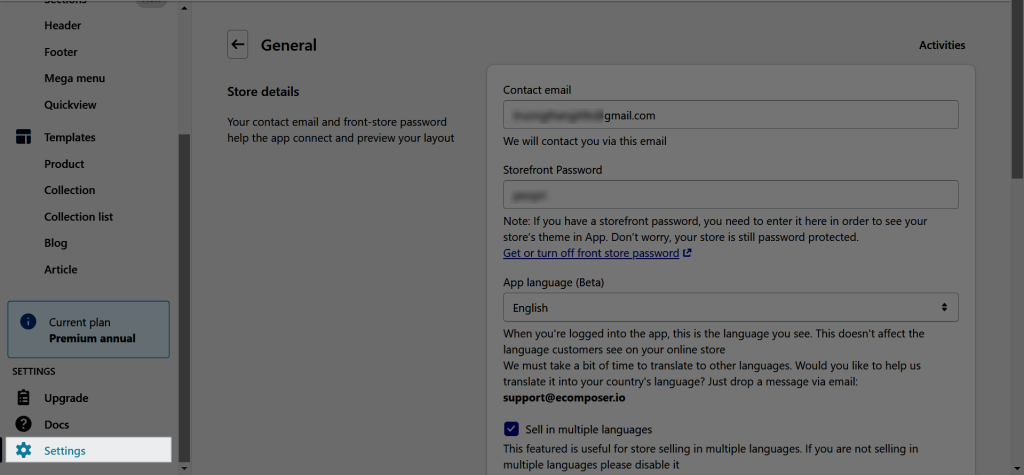Click the Contact email field

tap(731, 114)
